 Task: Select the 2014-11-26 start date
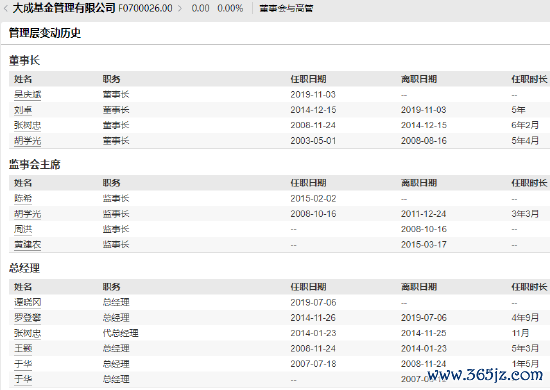[x=313, y=317]
